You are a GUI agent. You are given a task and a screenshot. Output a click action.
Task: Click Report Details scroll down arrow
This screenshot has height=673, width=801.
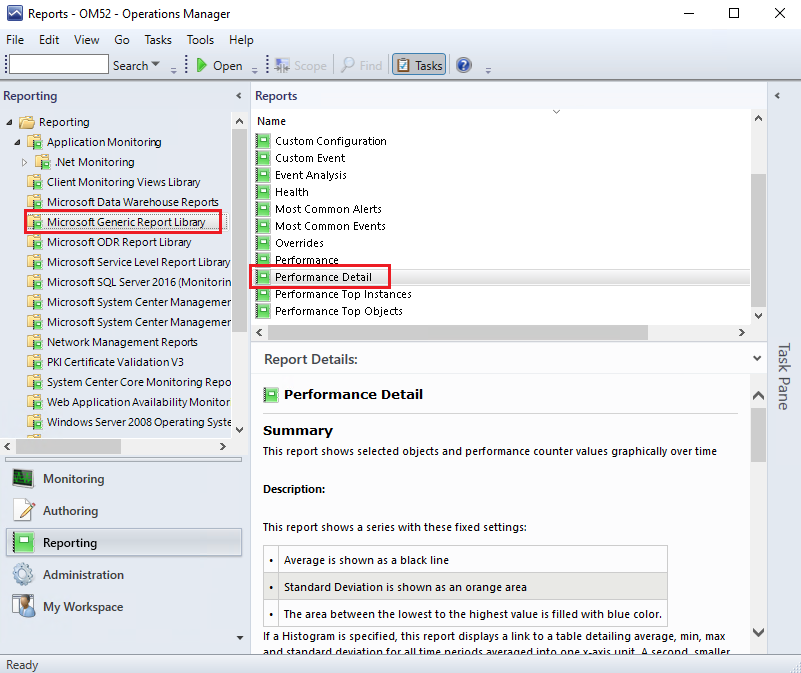759,633
